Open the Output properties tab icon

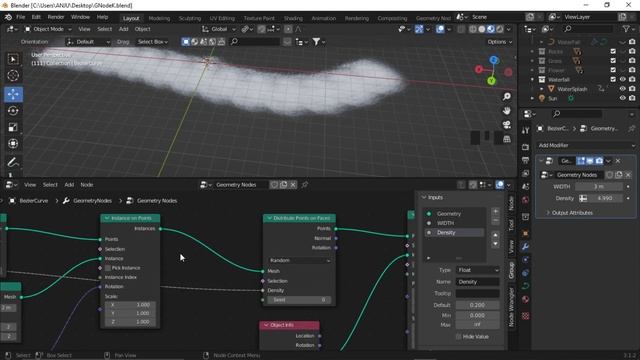tap(525, 160)
